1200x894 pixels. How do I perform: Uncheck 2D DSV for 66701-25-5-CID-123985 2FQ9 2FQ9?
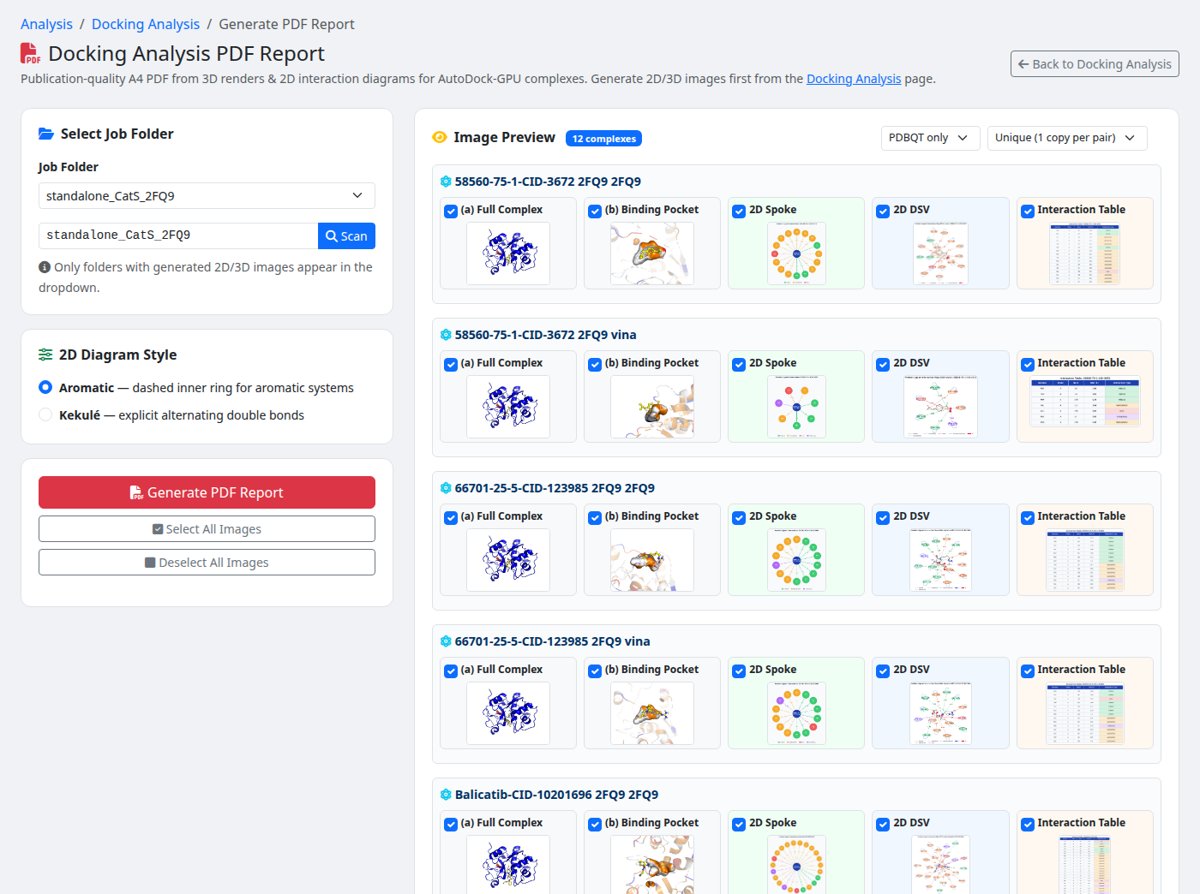click(x=883, y=517)
